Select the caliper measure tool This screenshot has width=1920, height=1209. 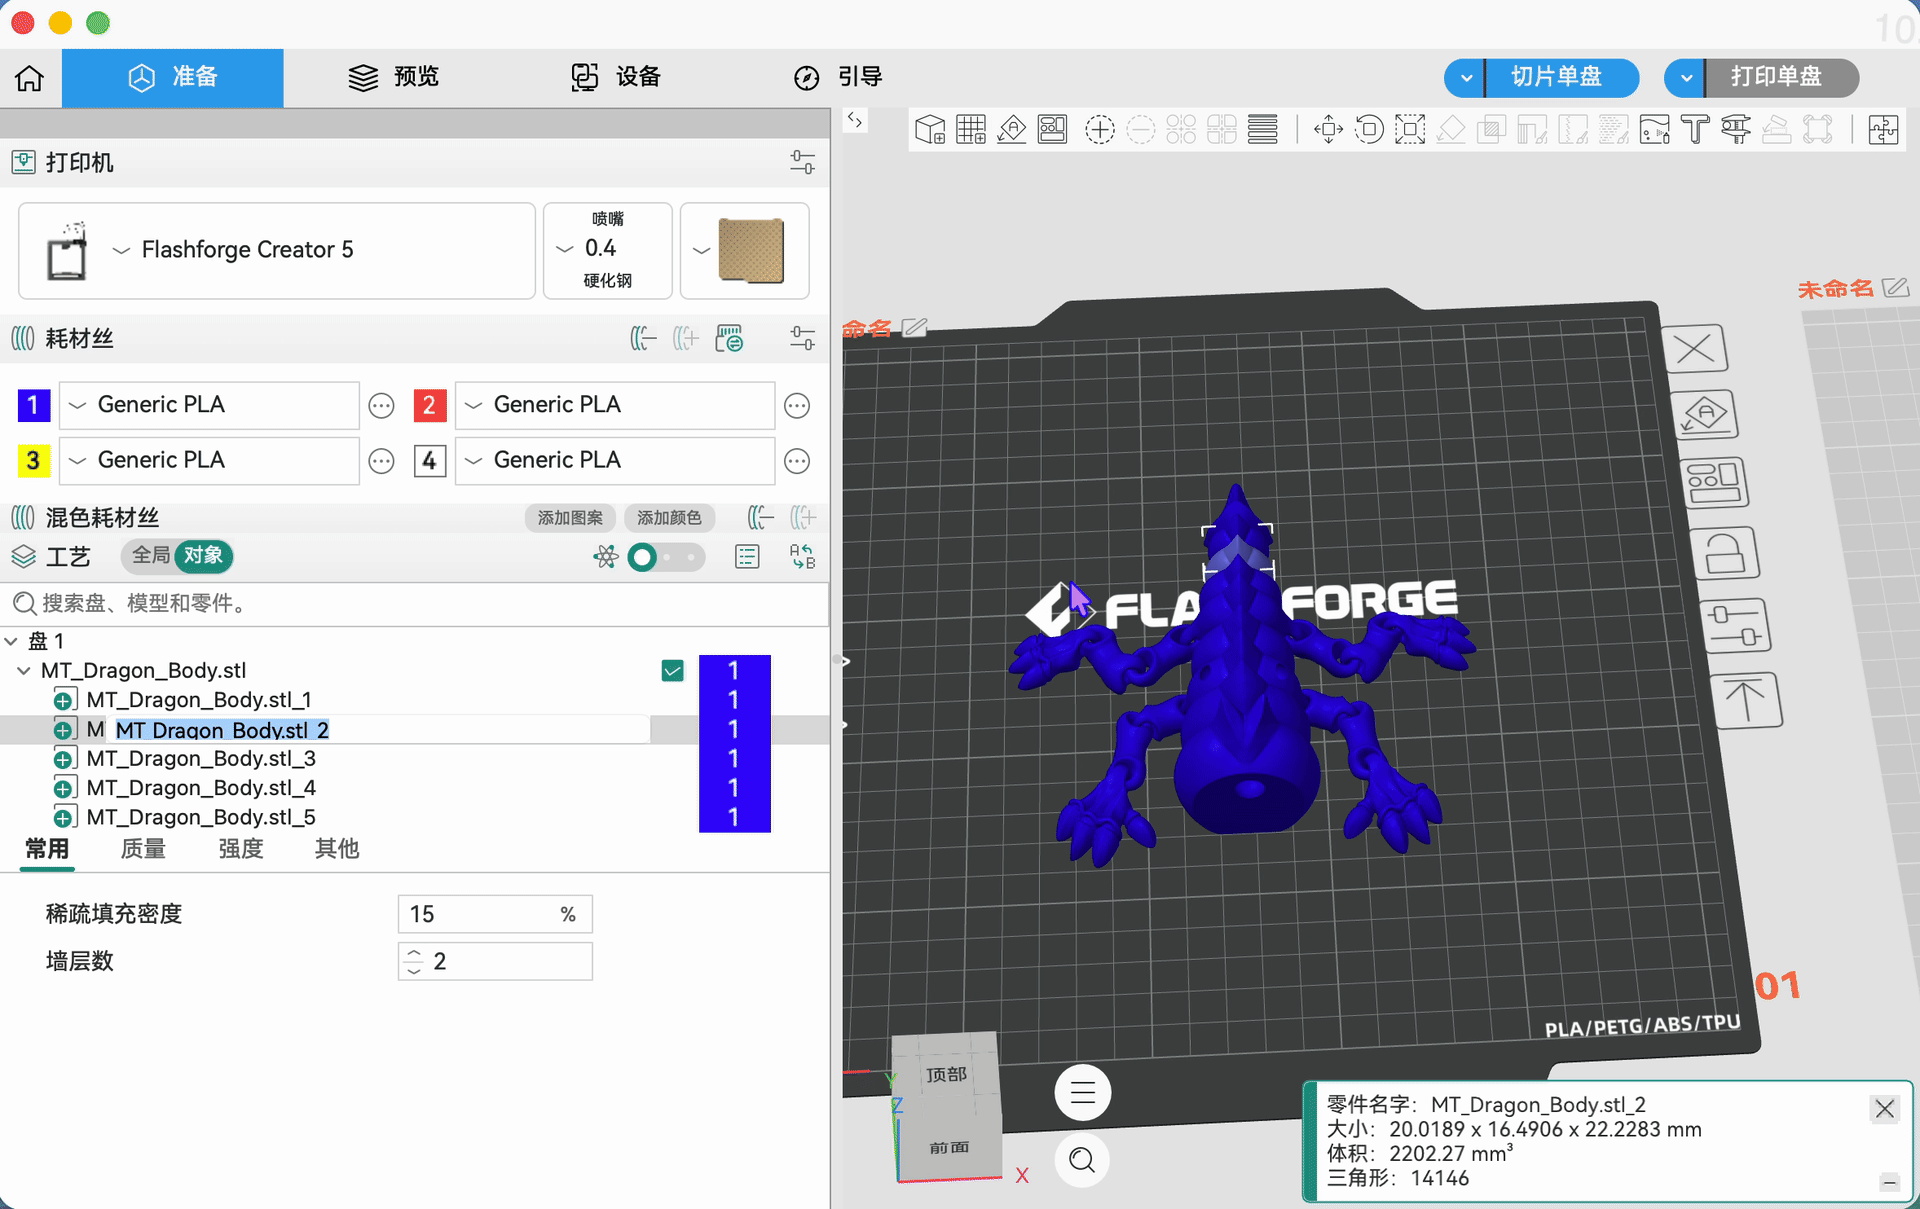click(1736, 130)
